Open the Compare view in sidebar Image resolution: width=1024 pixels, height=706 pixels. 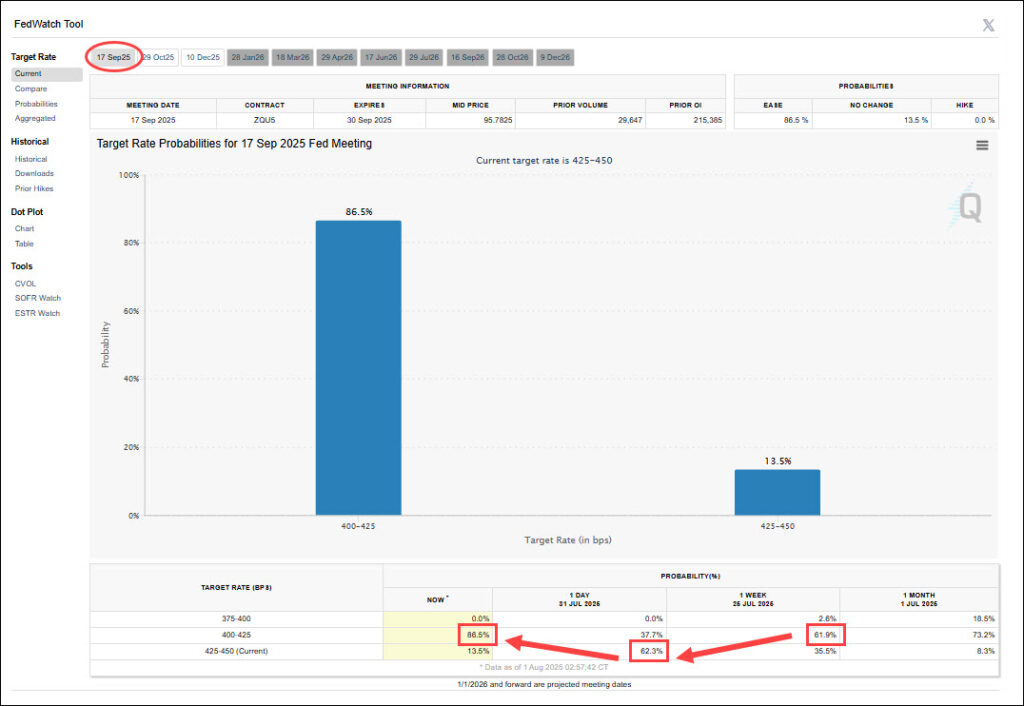click(x=31, y=89)
